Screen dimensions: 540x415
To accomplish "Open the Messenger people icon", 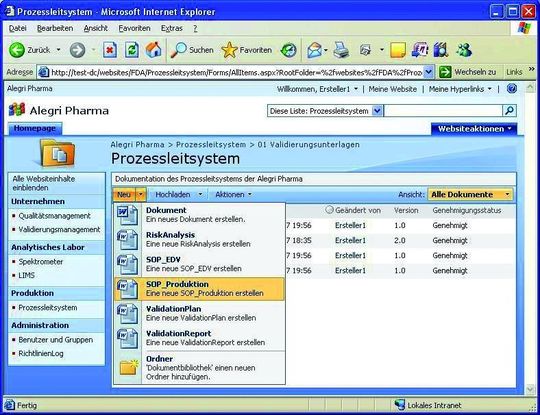I will pos(464,50).
